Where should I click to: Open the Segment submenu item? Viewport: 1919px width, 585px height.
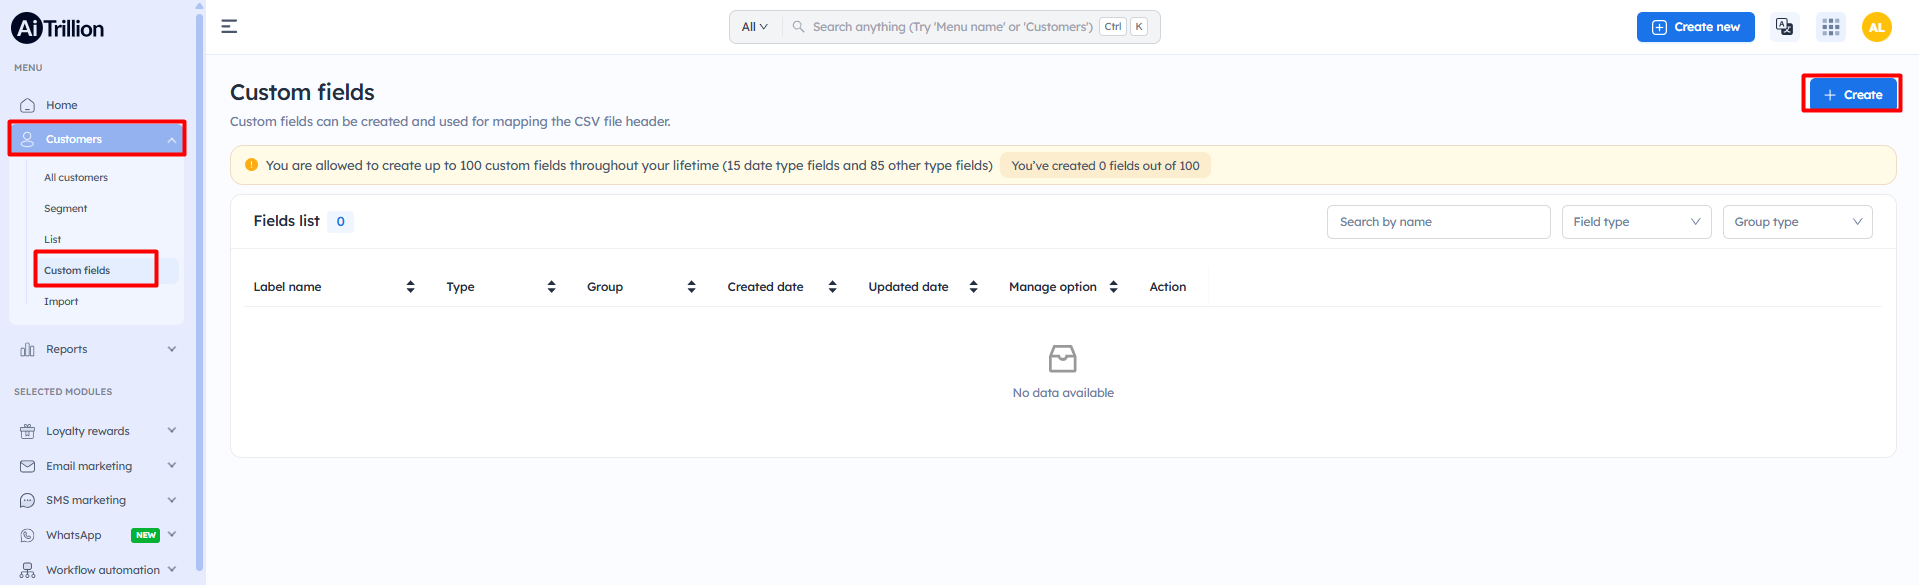click(66, 208)
